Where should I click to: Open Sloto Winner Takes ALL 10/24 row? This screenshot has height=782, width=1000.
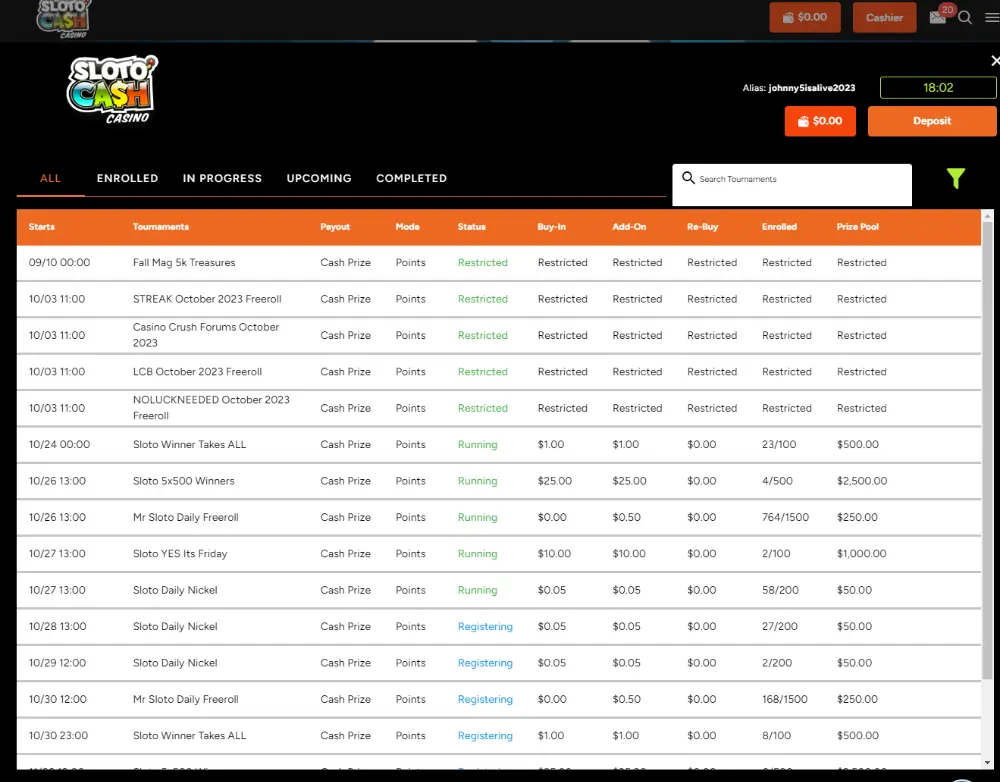(x=499, y=445)
